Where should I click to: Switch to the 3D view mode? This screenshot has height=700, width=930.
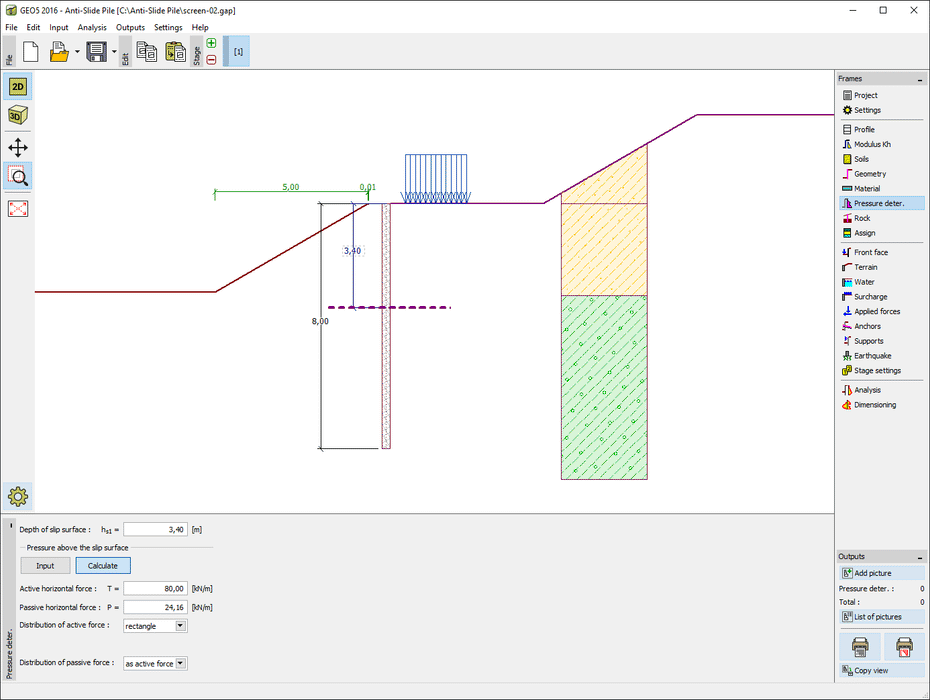point(18,116)
